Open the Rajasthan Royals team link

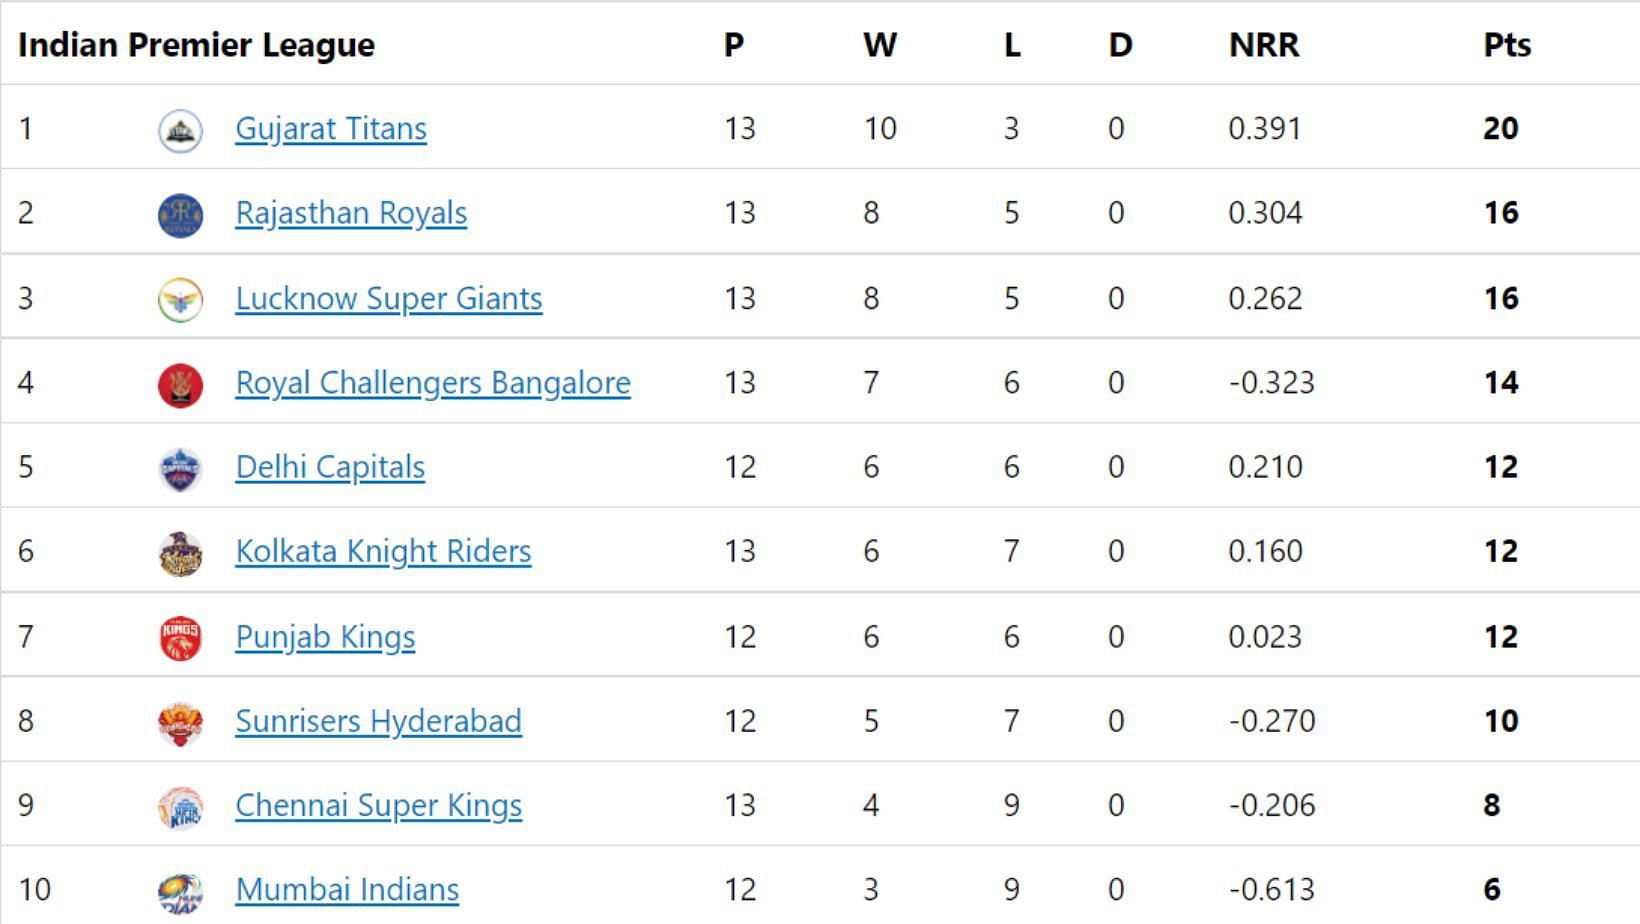[351, 213]
